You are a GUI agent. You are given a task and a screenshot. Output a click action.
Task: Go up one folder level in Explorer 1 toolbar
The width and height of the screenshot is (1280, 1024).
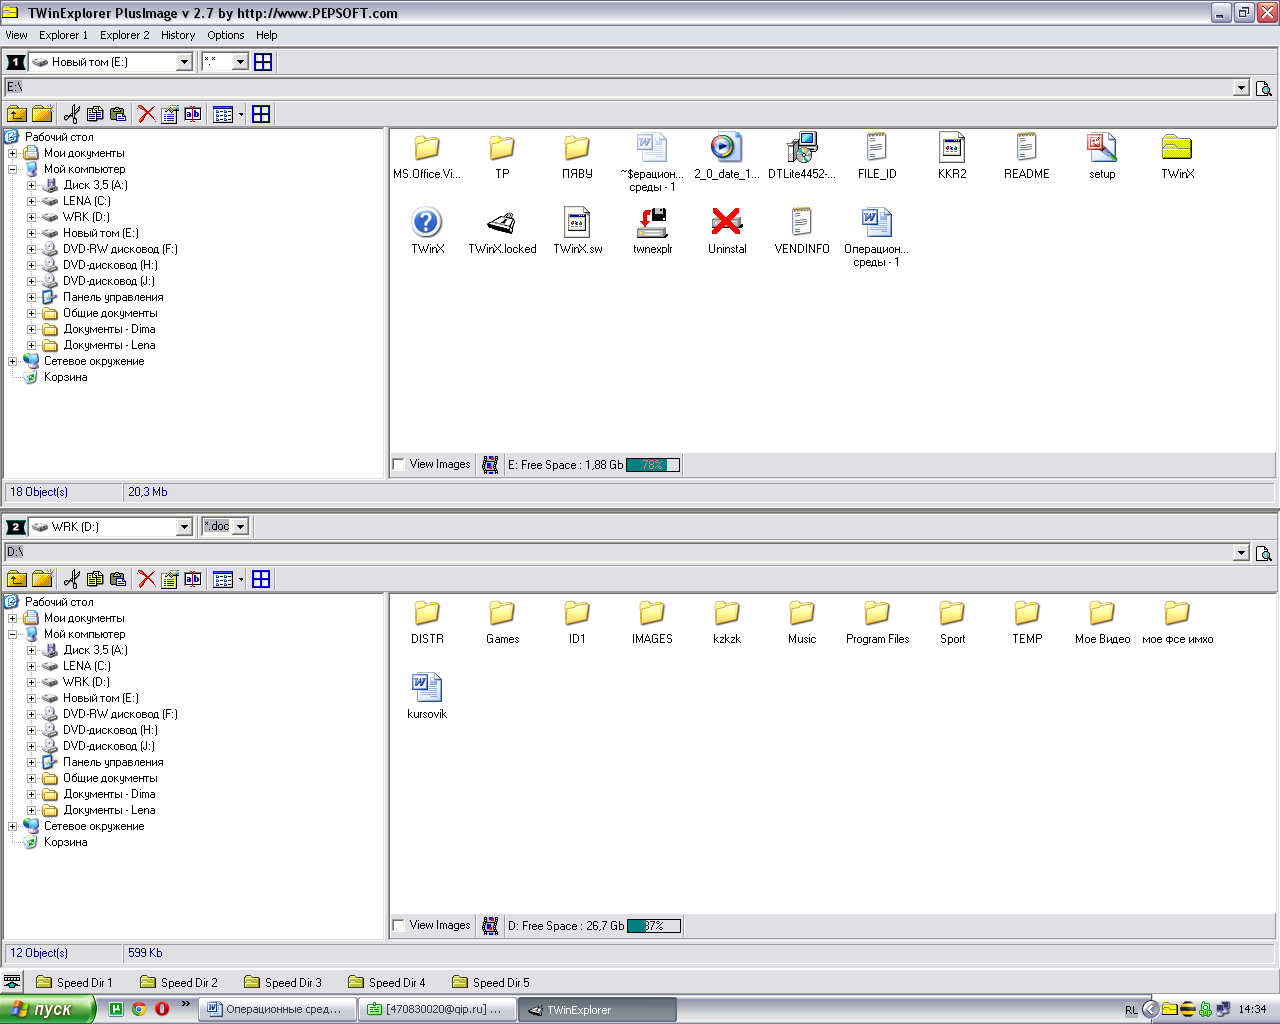(x=17, y=114)
